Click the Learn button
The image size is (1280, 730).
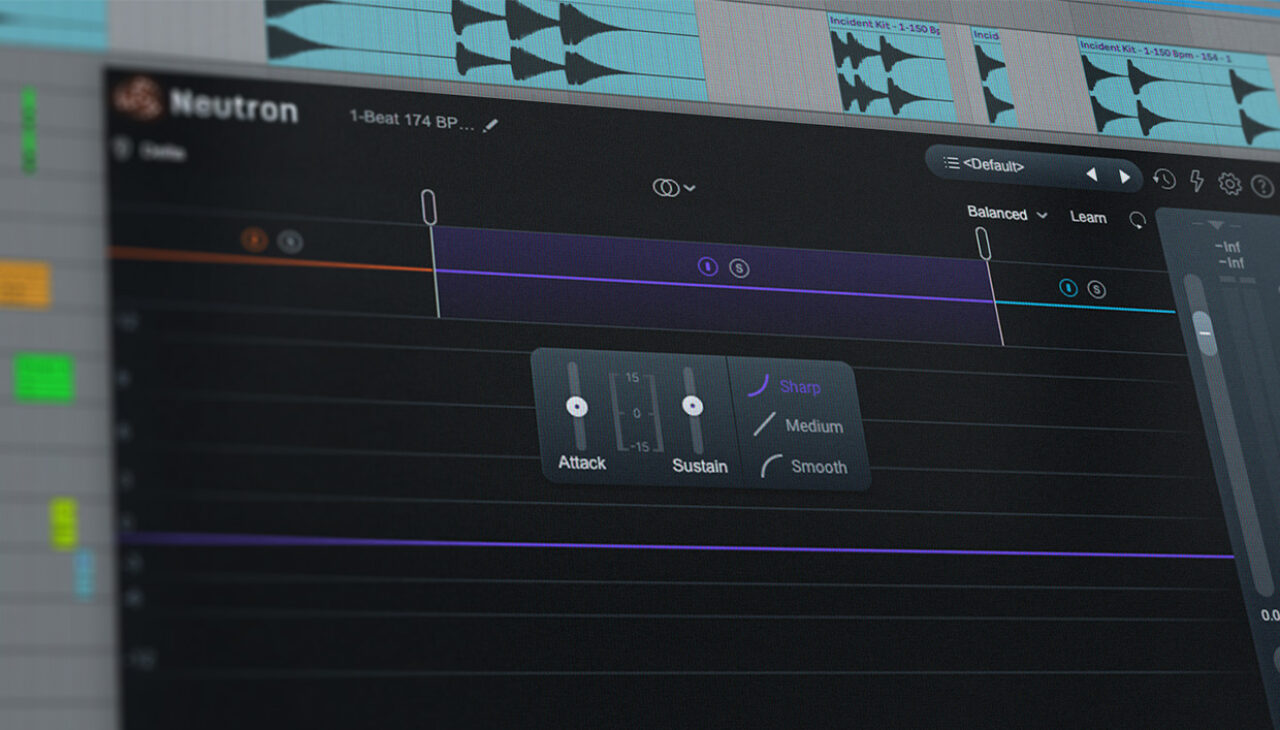[1089, 217]
